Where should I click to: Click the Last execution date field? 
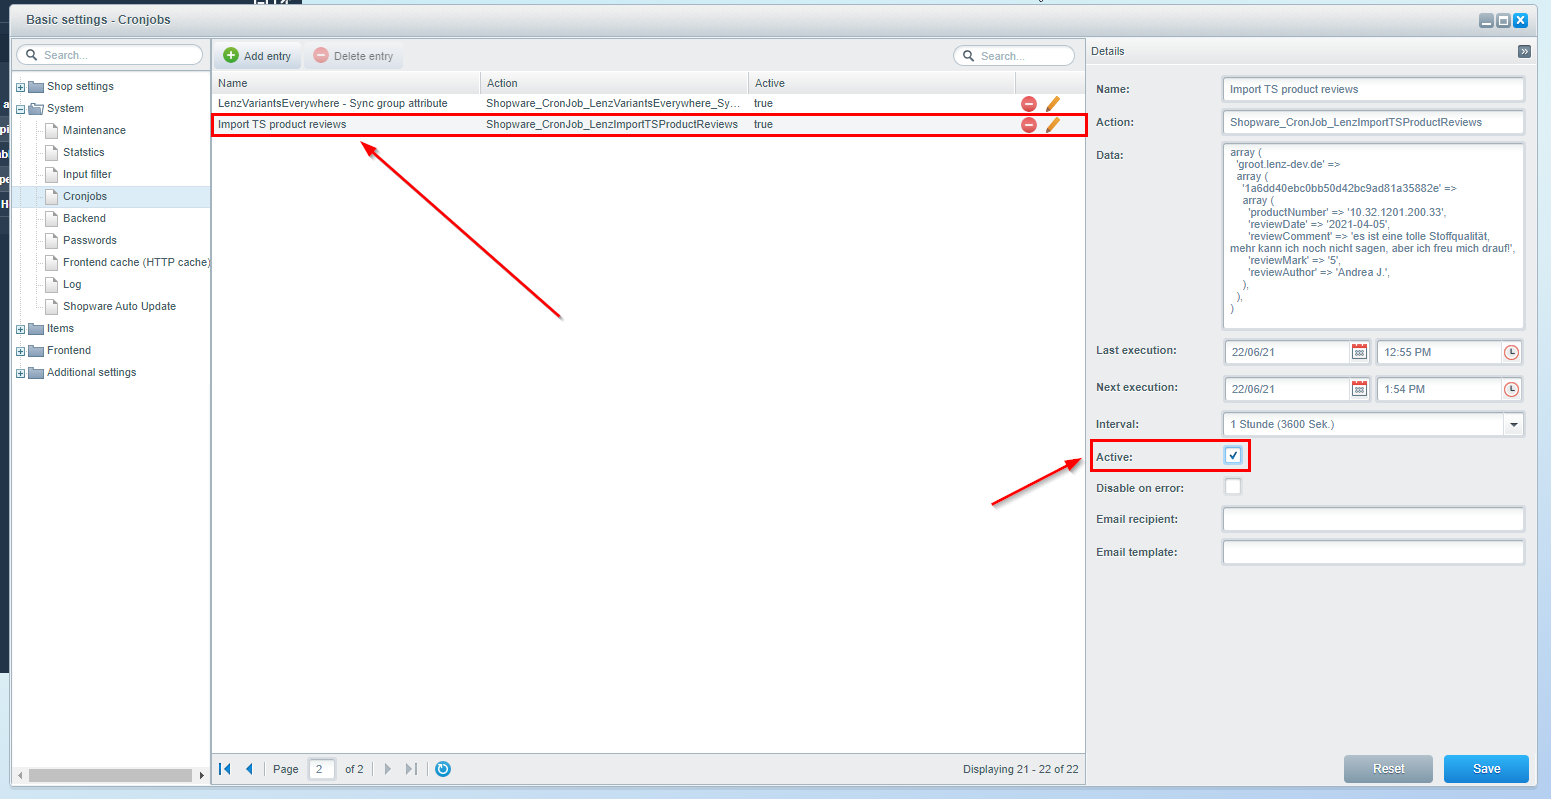click(x=1288, y=352)
